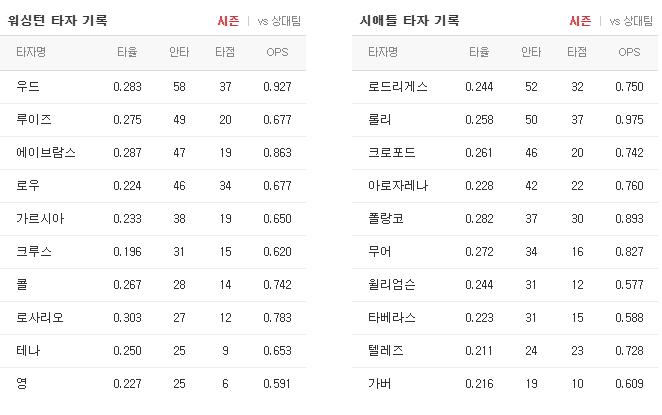Switch to vs 상대팀 in 워싱턴 table
Screen dimensions: 662x415
(279, 21)
